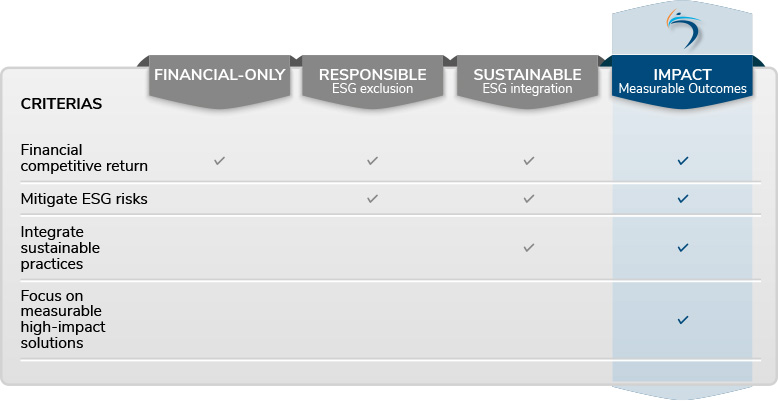Screen dimensions: 778x401
Task: Click Sustainable checkmark for sustainable practices
Action: point(529,246)
